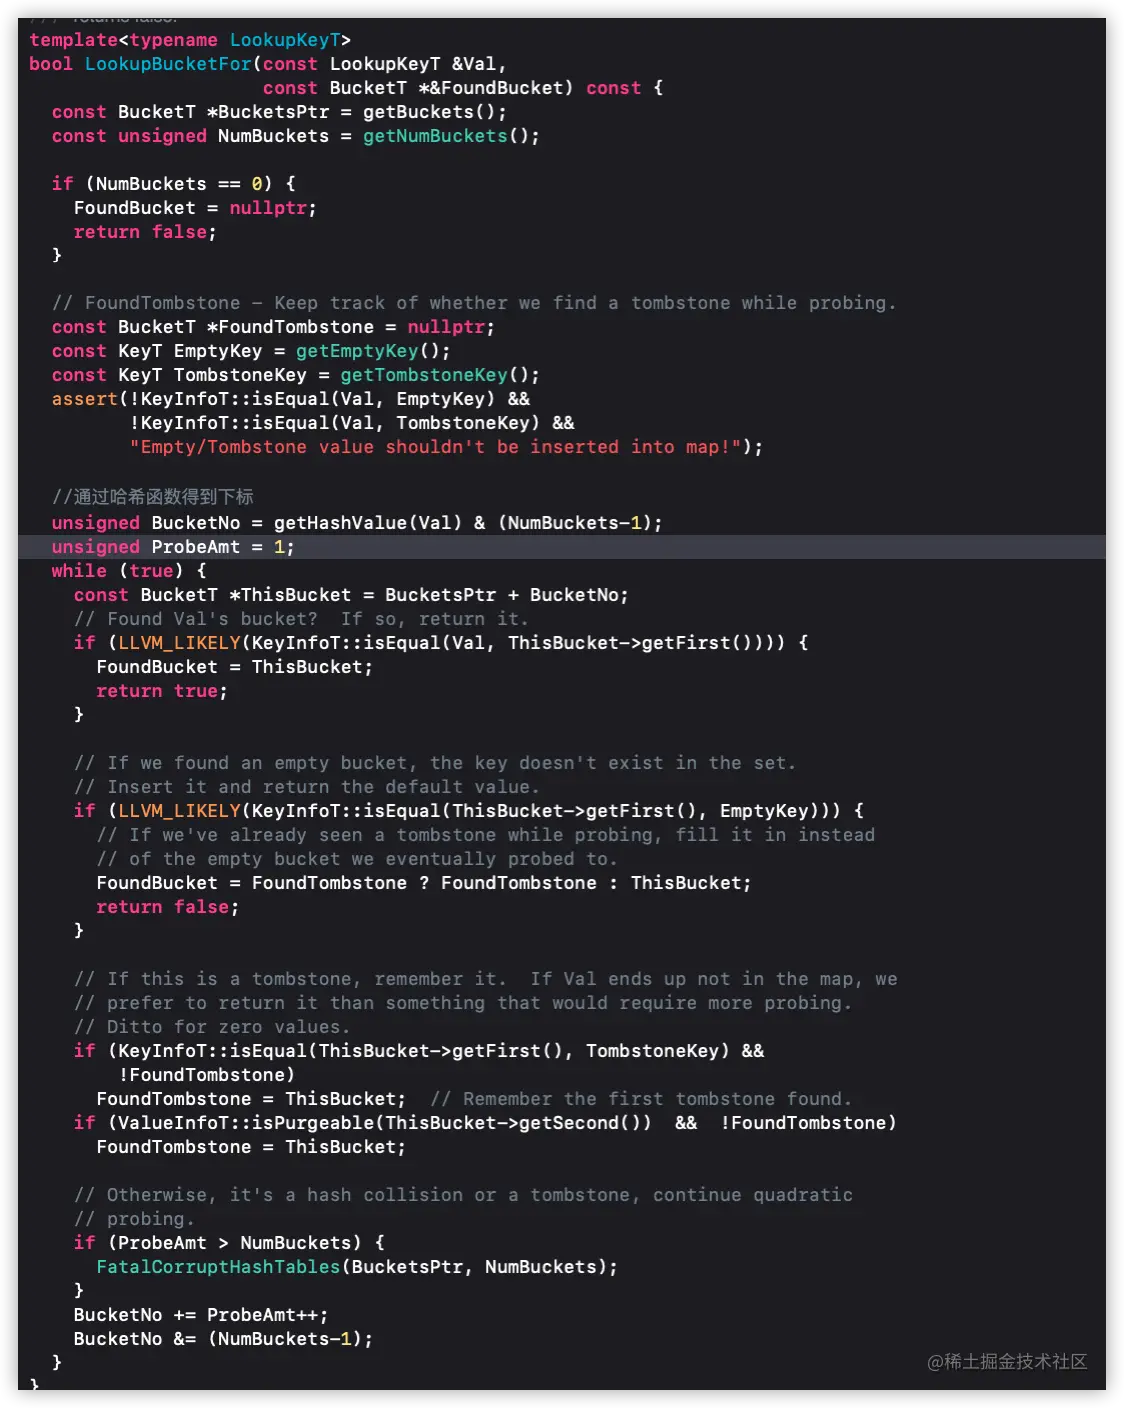Click 'FoundBucket = ThisBucket;' line

click(x=234, y=667)
